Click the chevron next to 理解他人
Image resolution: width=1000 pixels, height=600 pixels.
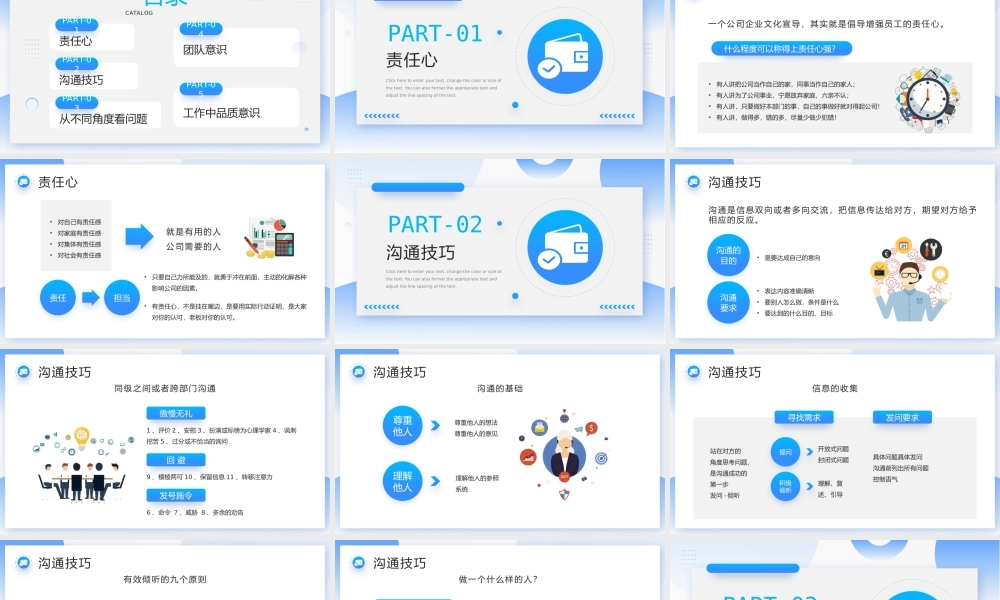[x=435, y=481]
